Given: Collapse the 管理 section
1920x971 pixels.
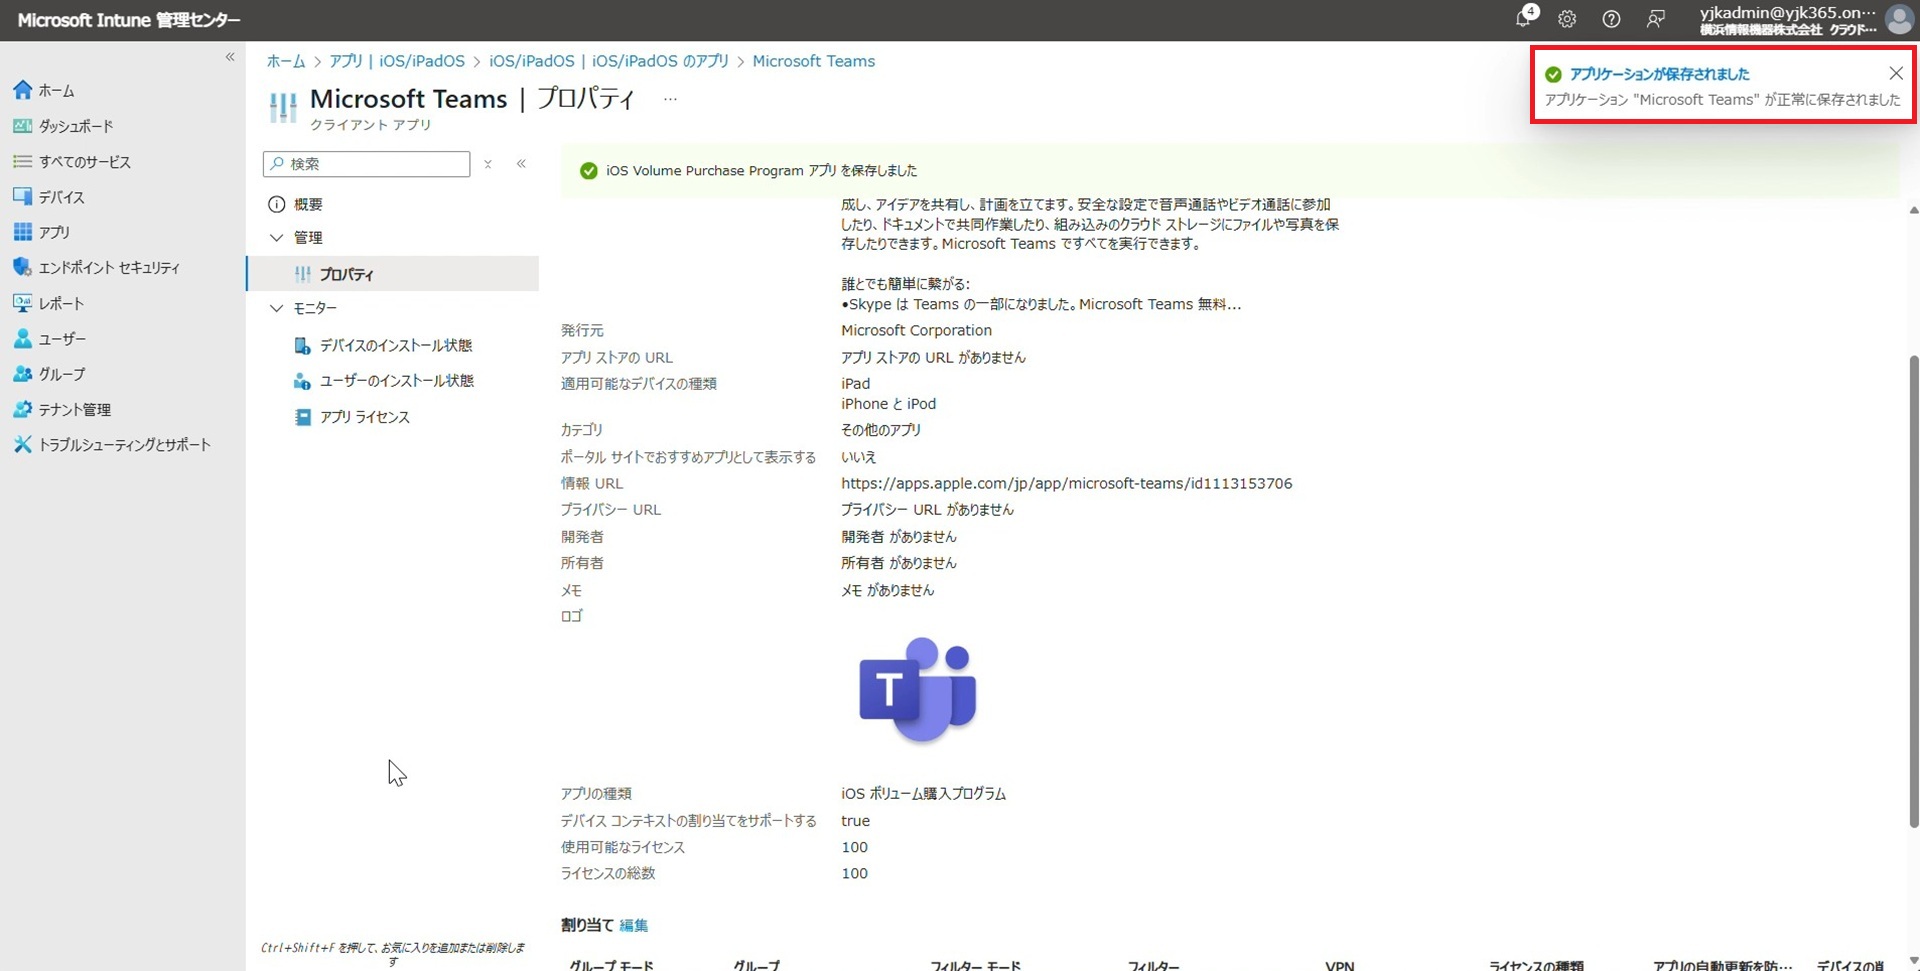Looking at the screenshot, I should [x=277, y=238].
